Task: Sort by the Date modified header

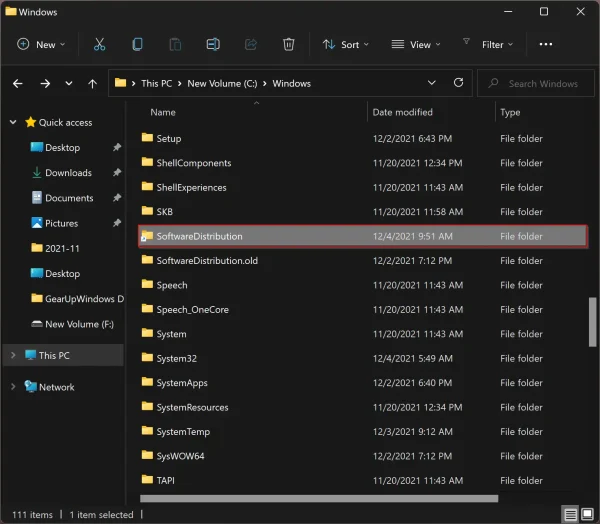Action: [x=403, y=112]
